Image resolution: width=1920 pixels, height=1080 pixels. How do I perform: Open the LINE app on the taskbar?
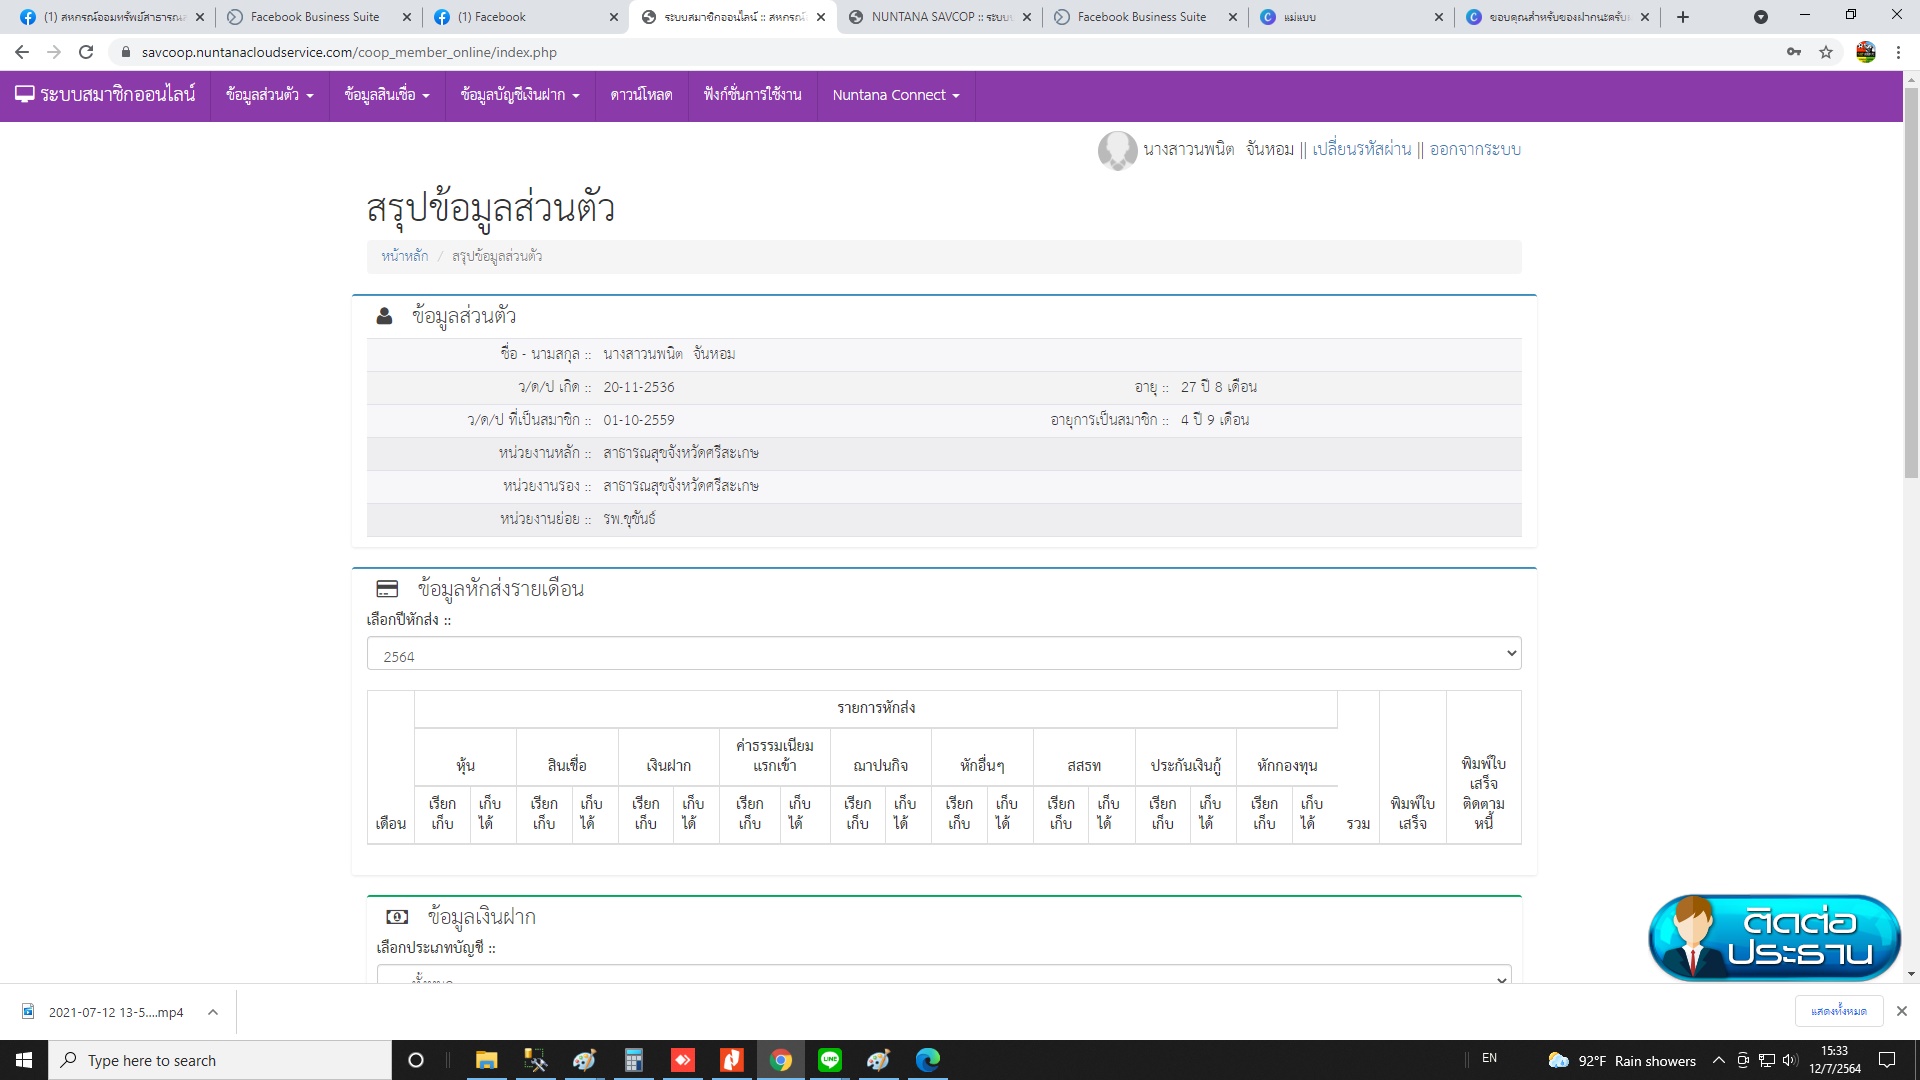830,1060
